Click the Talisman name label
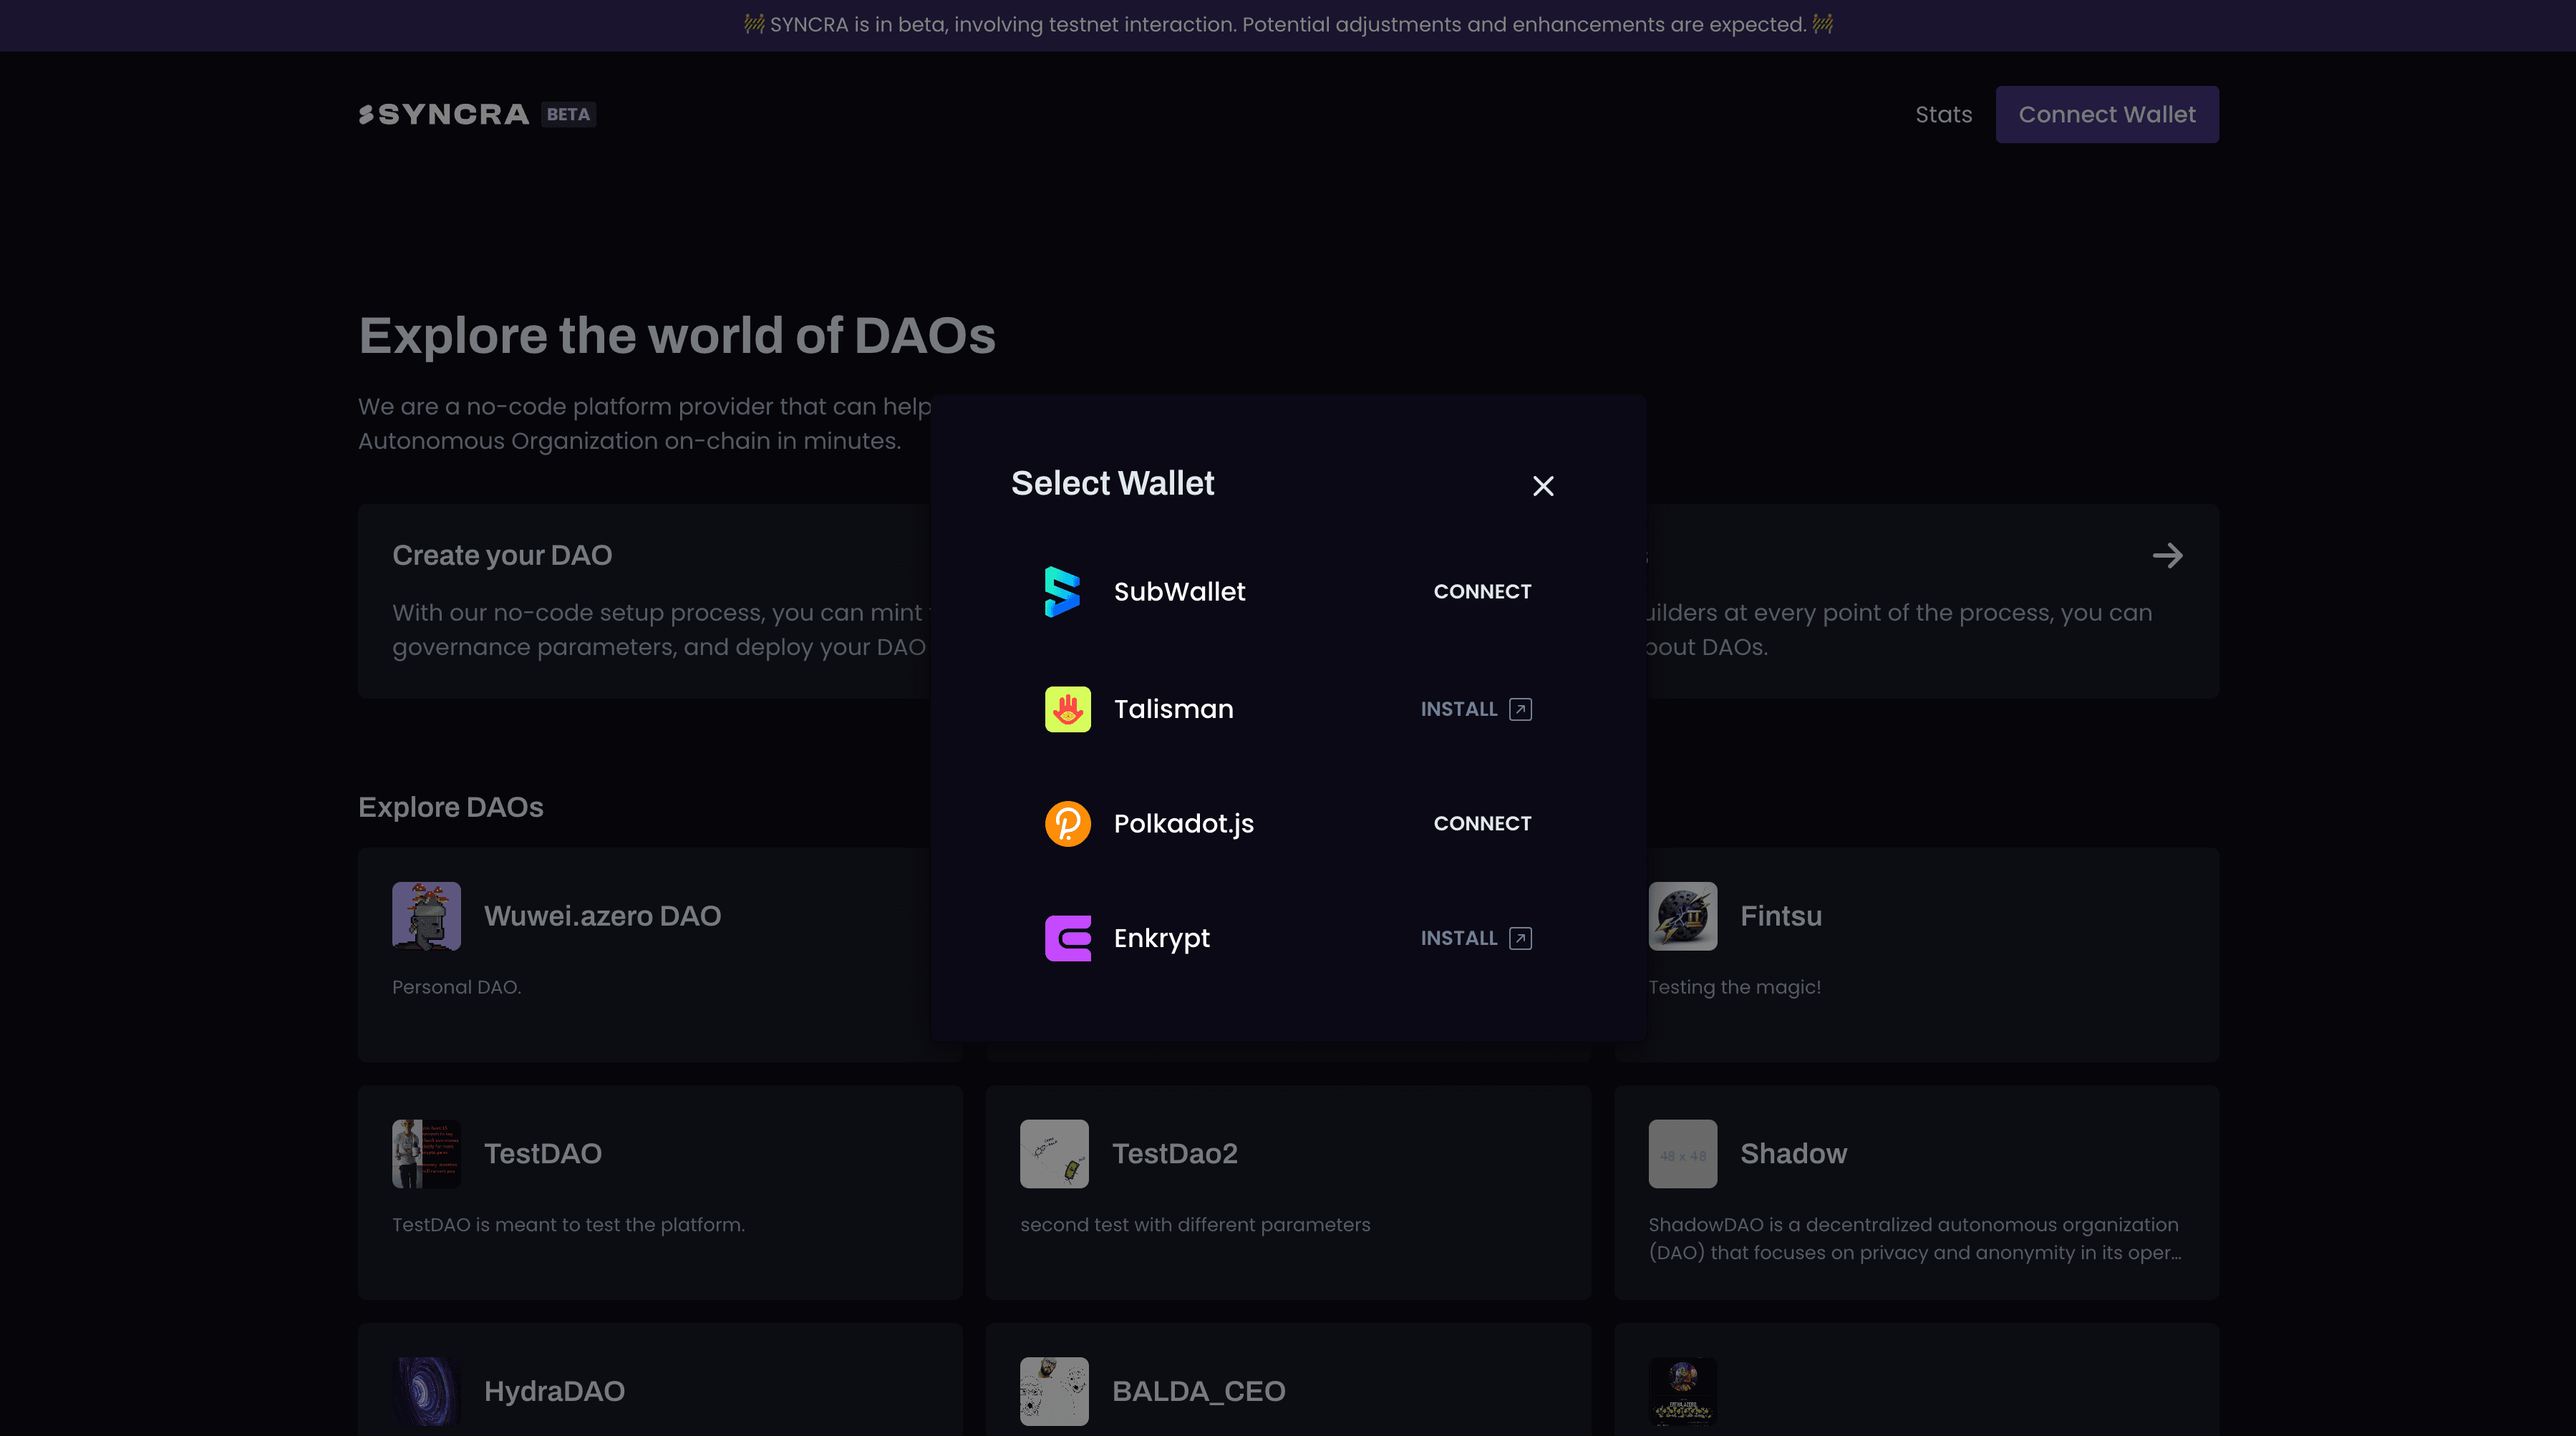The image size is (2576, 1436). pos(1173,709)
